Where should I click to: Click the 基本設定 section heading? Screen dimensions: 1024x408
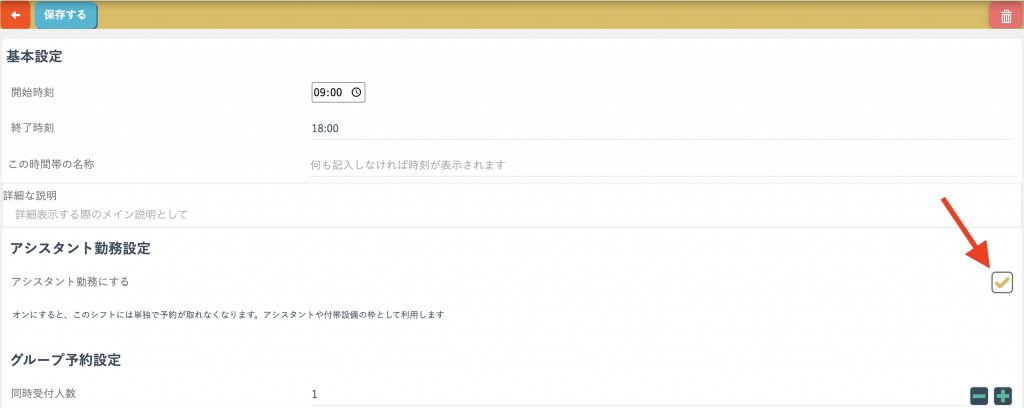35,56
